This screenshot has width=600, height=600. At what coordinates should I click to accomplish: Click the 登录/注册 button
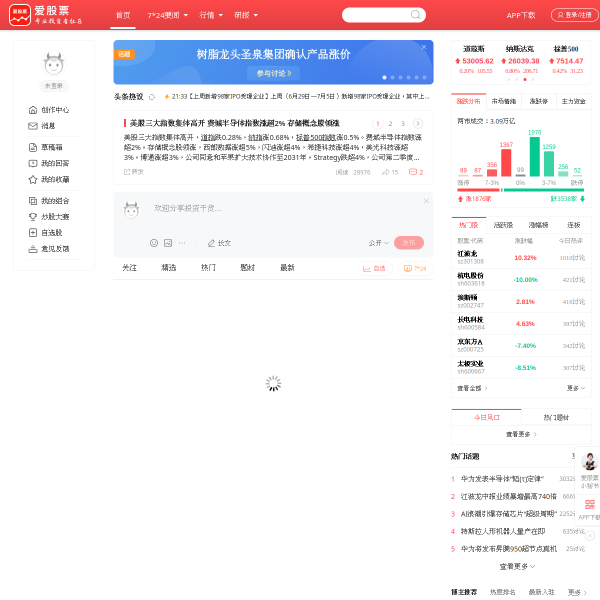(x=574, y=15)
